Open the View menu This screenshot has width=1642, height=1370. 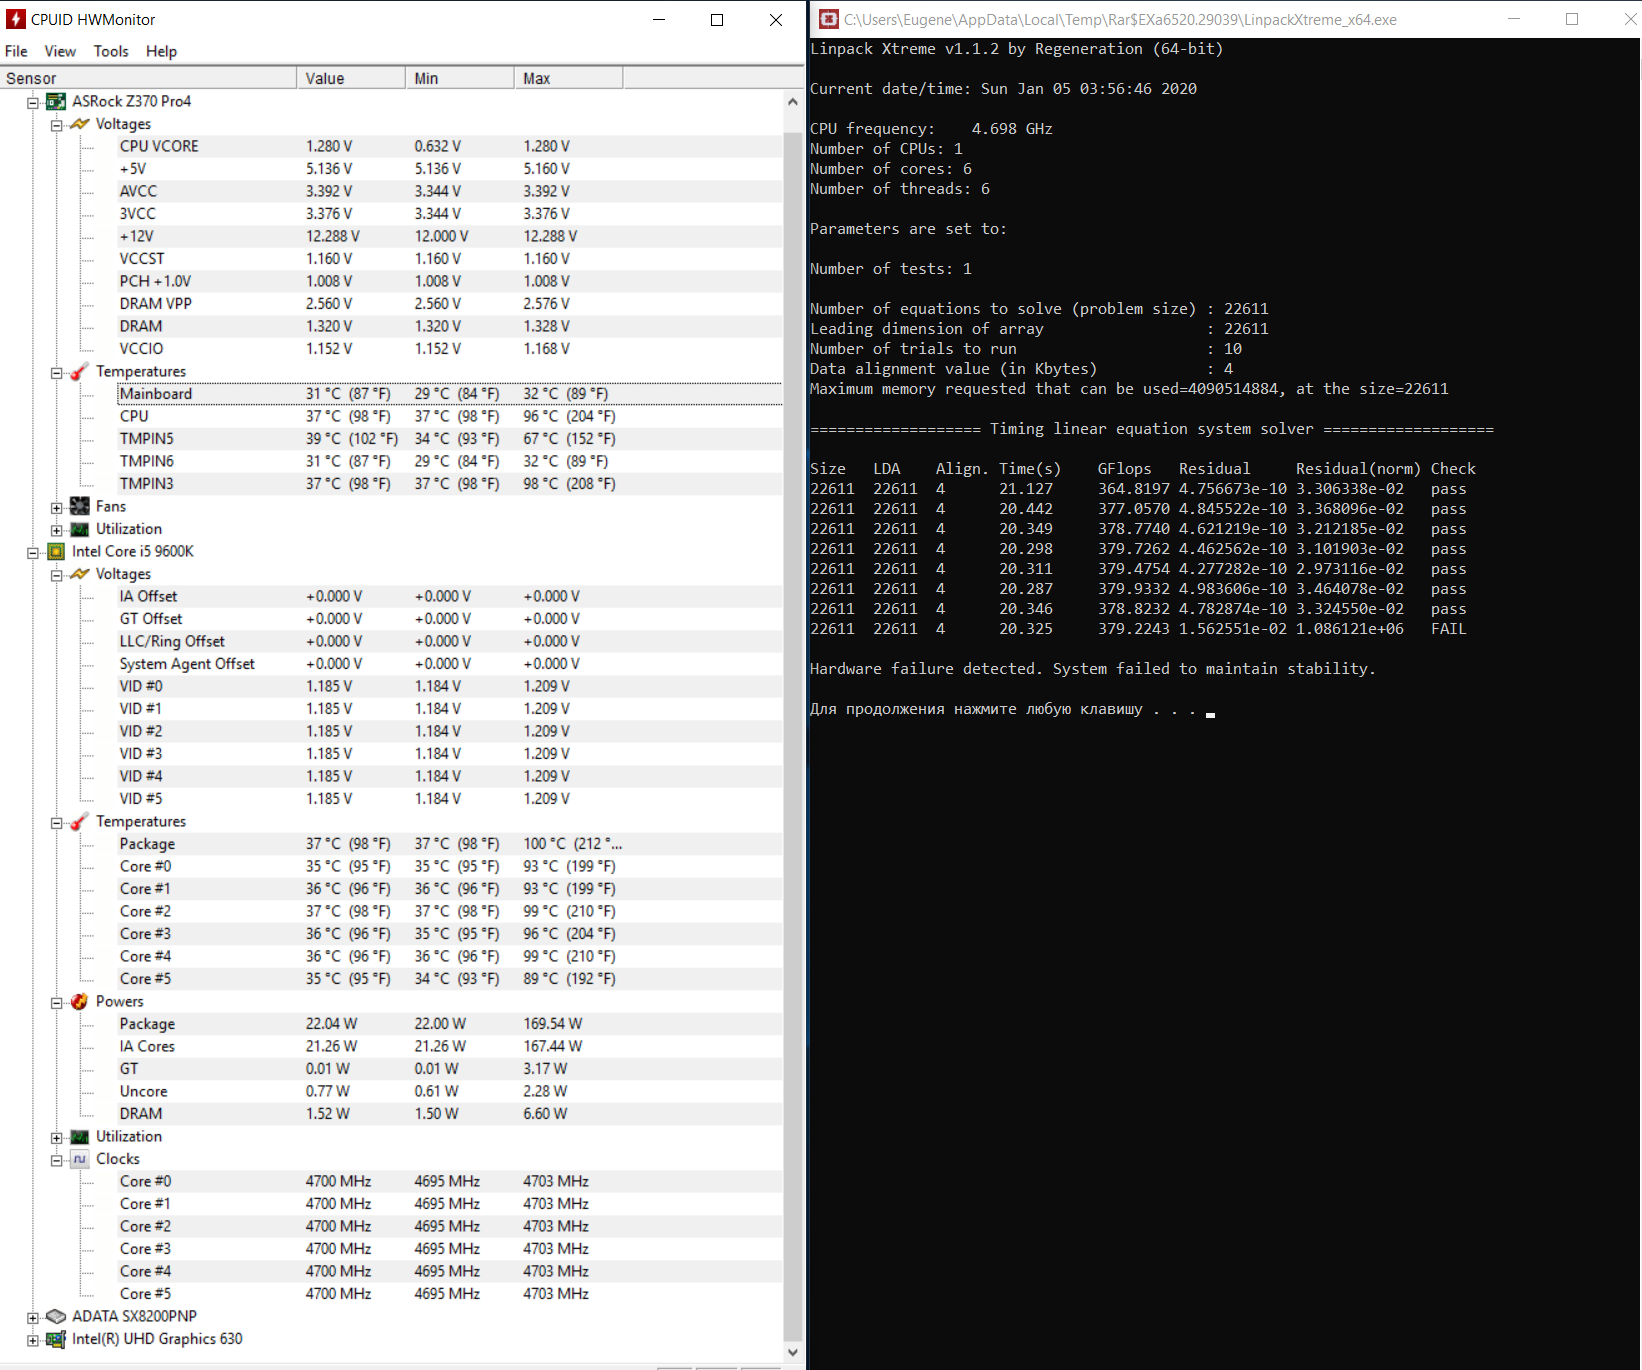[x=60, y=51]
